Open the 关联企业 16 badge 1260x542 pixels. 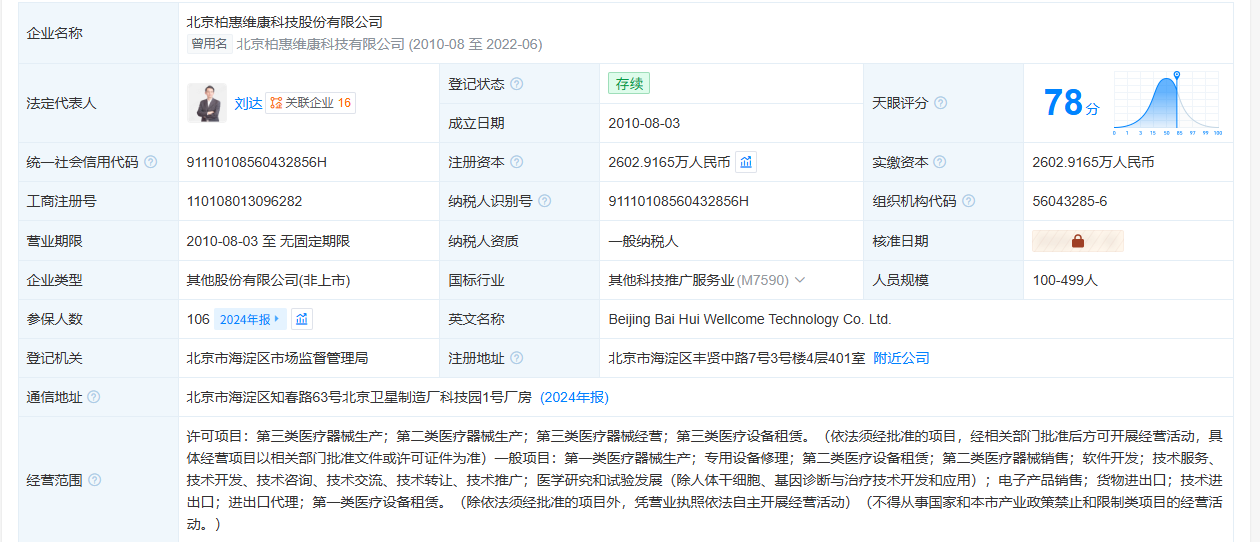pos(311,103)
